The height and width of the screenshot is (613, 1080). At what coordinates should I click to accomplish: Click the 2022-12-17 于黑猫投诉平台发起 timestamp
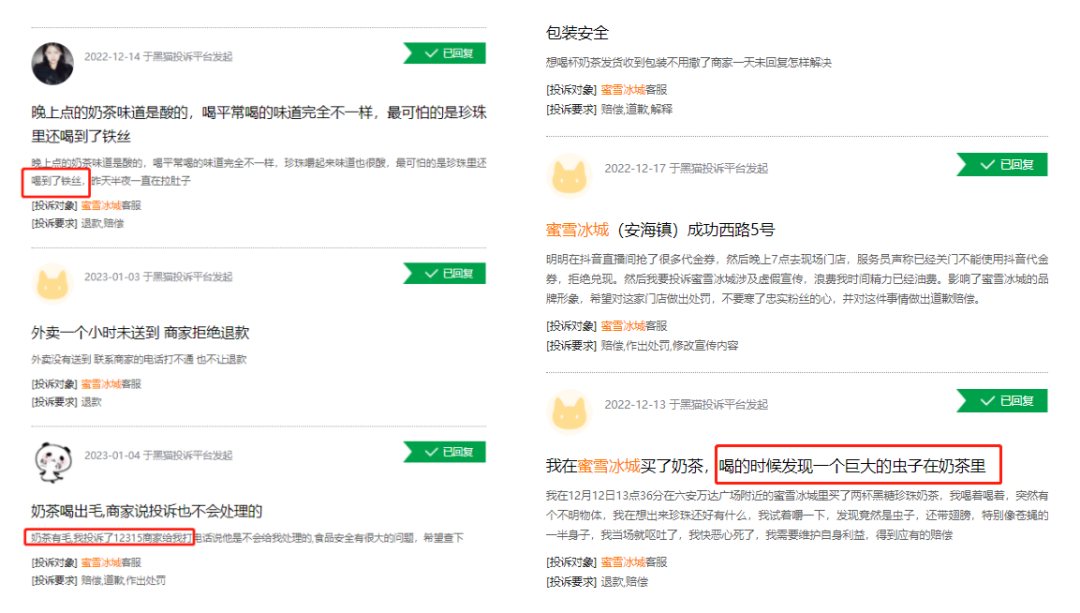click(x=686, y=168)
